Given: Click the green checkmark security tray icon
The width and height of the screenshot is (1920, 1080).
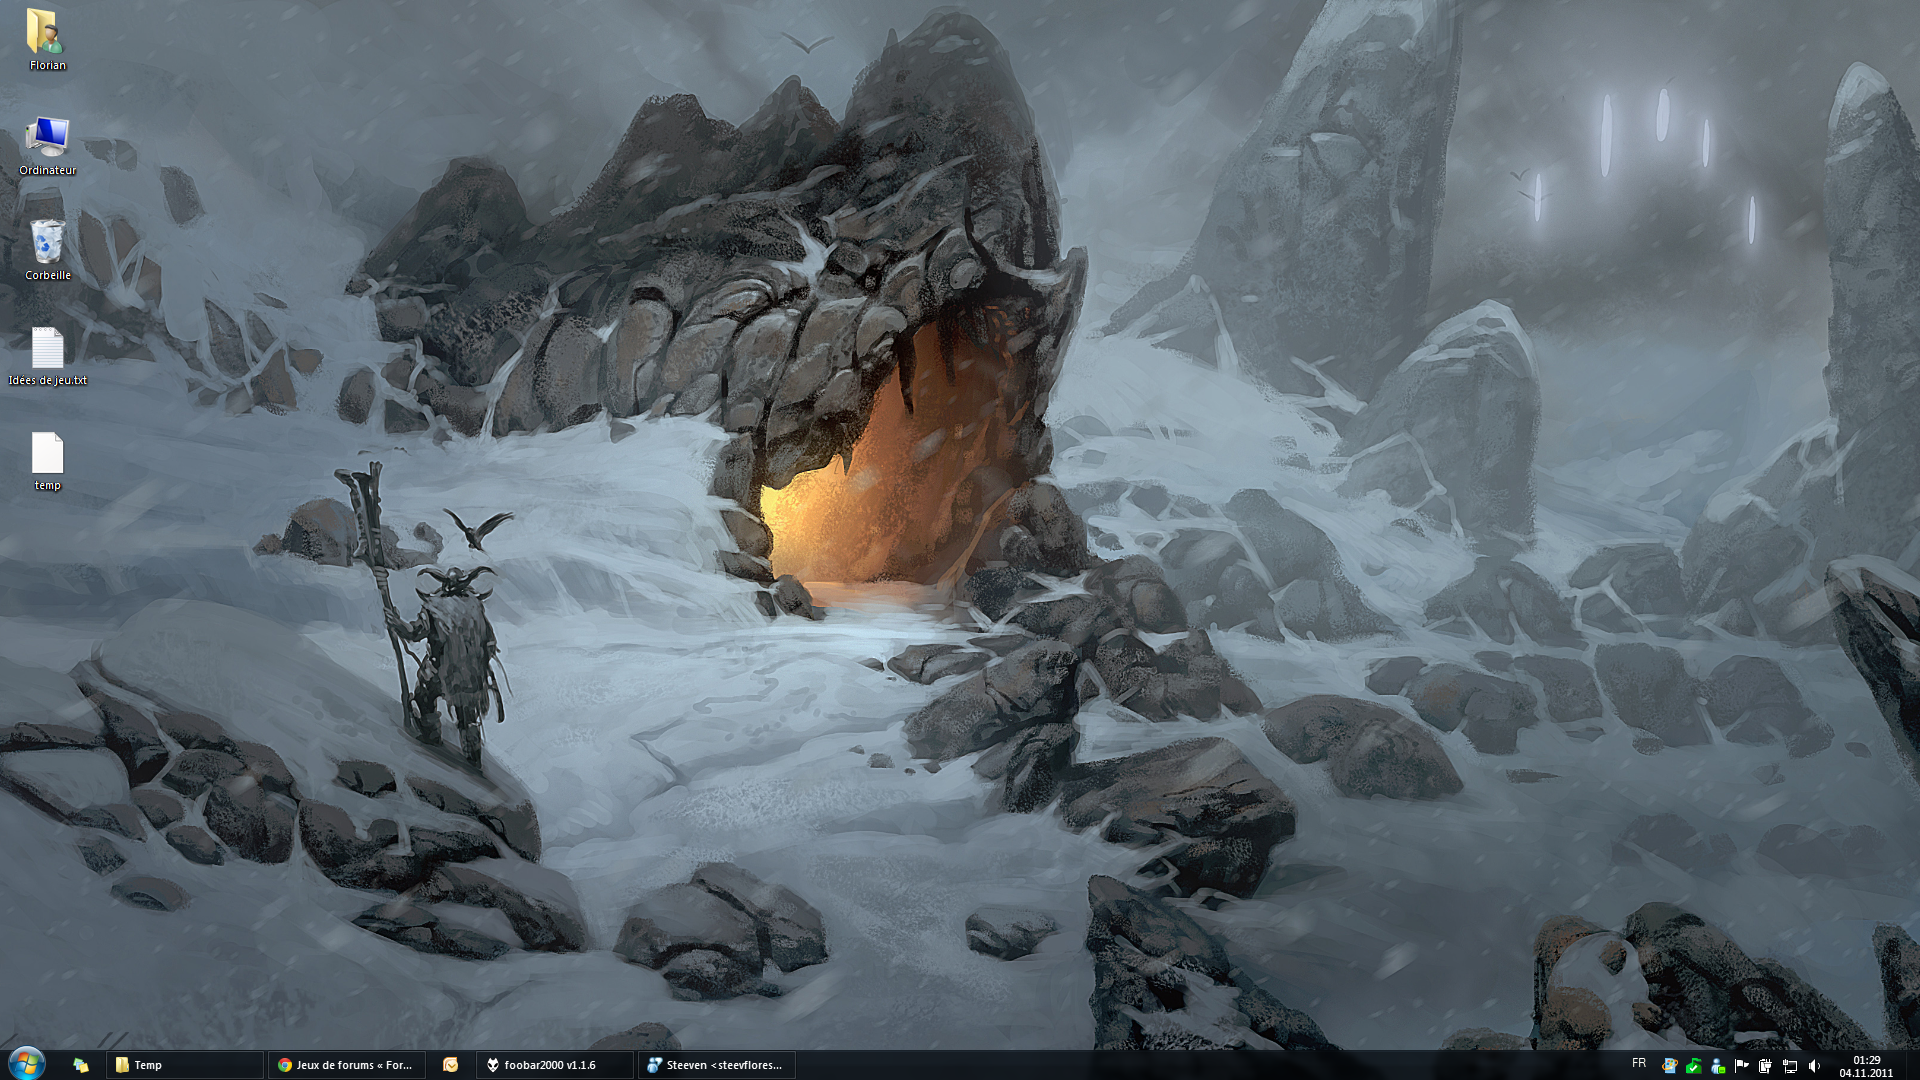Looking at the screenshot, I should click(x=1693, y=1066).
